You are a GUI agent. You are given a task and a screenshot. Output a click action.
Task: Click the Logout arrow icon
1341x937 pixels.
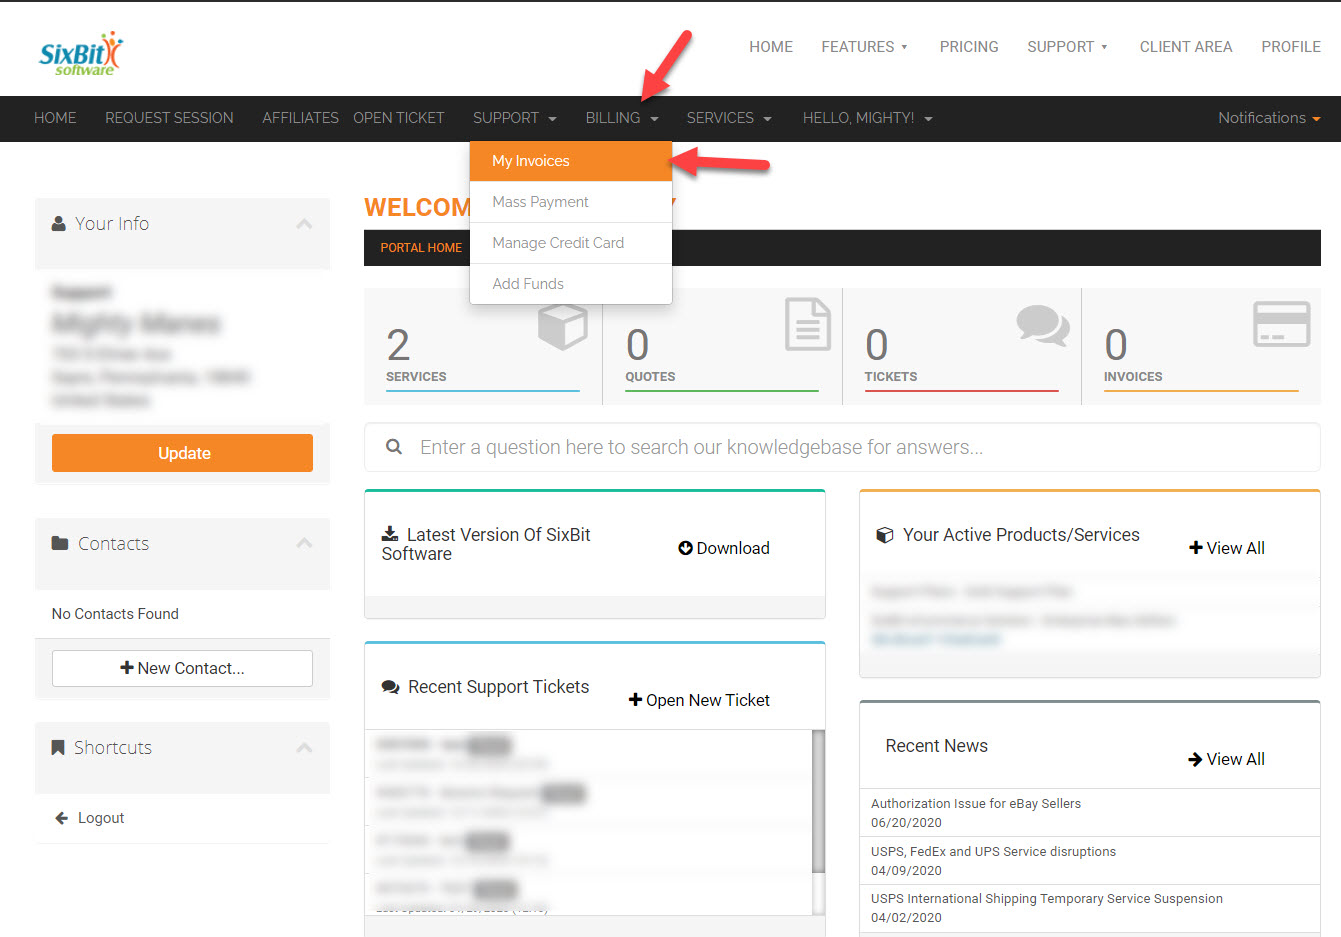point(62,817)
